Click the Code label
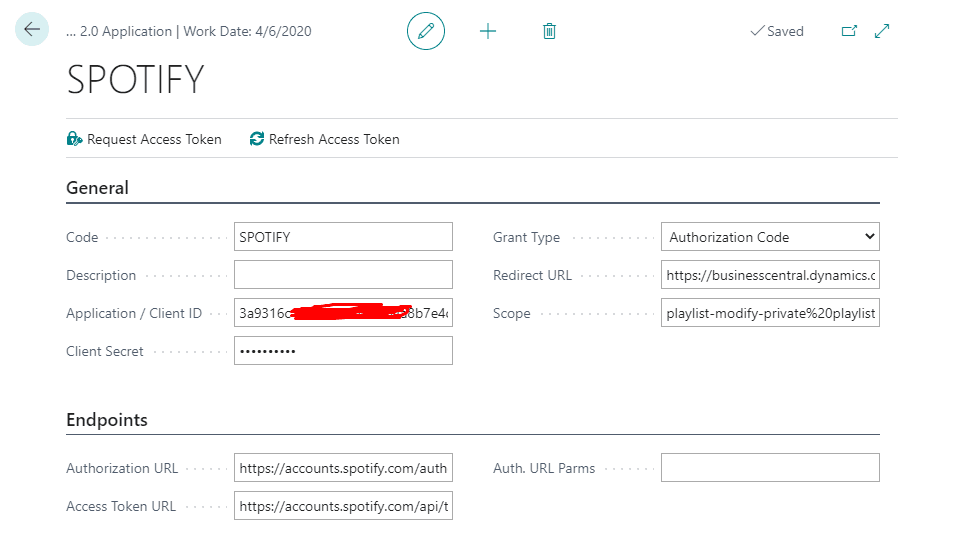963x547 pixels. coord(82,237)
